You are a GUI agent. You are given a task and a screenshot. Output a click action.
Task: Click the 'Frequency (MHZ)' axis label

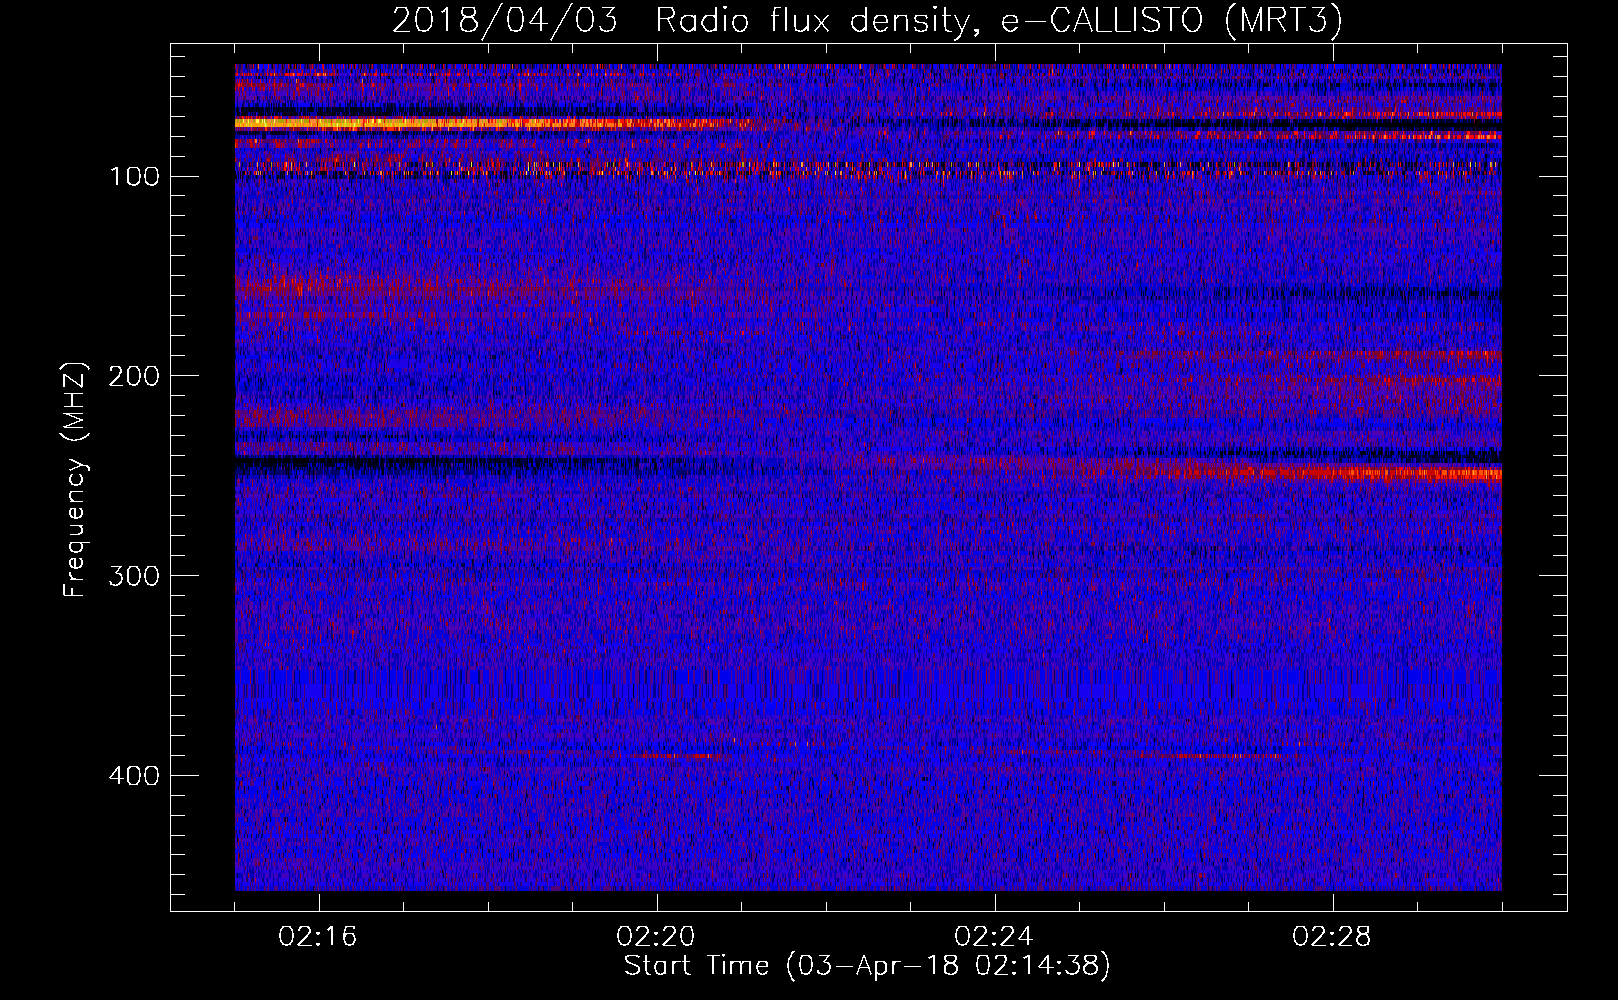point(75,478)
